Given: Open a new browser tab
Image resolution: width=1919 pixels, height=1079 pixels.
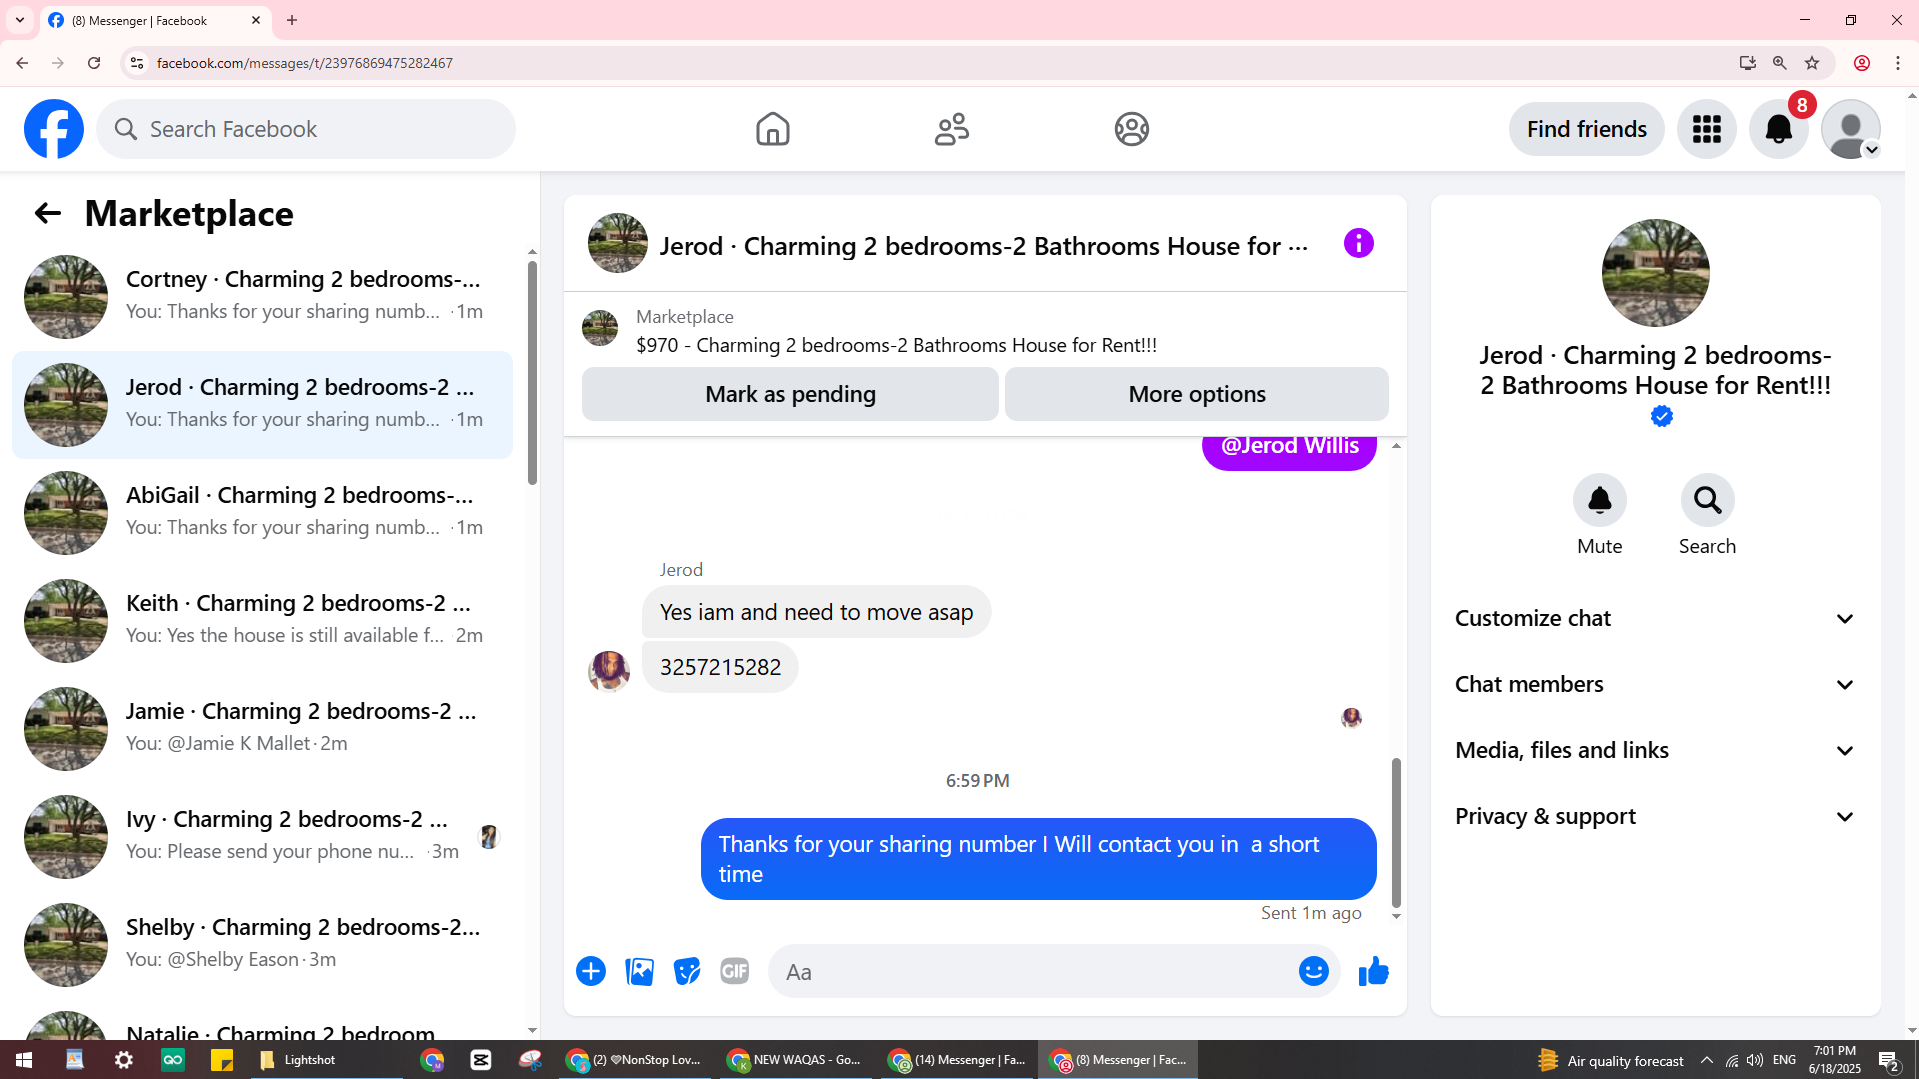Looking at the screenshot, I should [292, 20].
